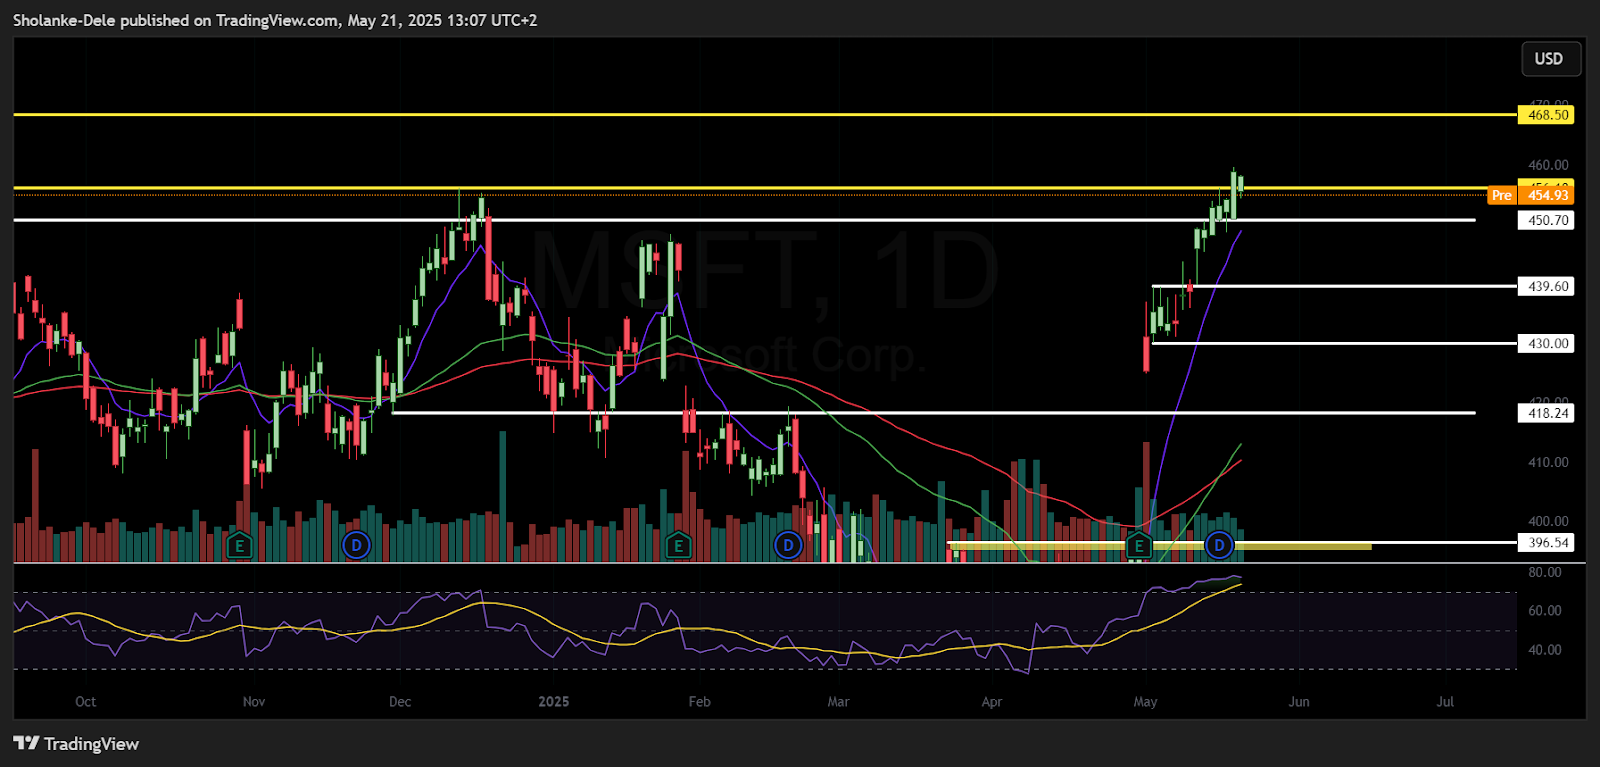This screenshot has width=1600, height=767.
Task: Click the 460.00 price axis value
Action: pyautogui.click(x=1548, y=165)
